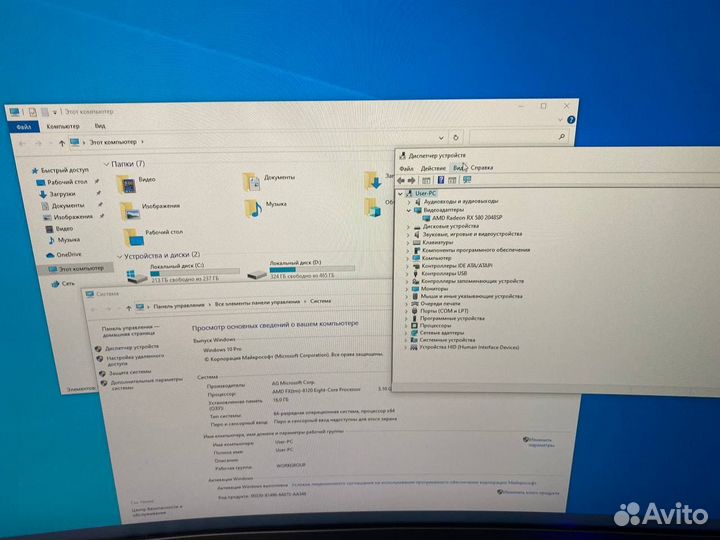Switch to Компьютер ribbon tab in Explorer
The height and width of the screenshot is (540, 720).
point(63,127)
